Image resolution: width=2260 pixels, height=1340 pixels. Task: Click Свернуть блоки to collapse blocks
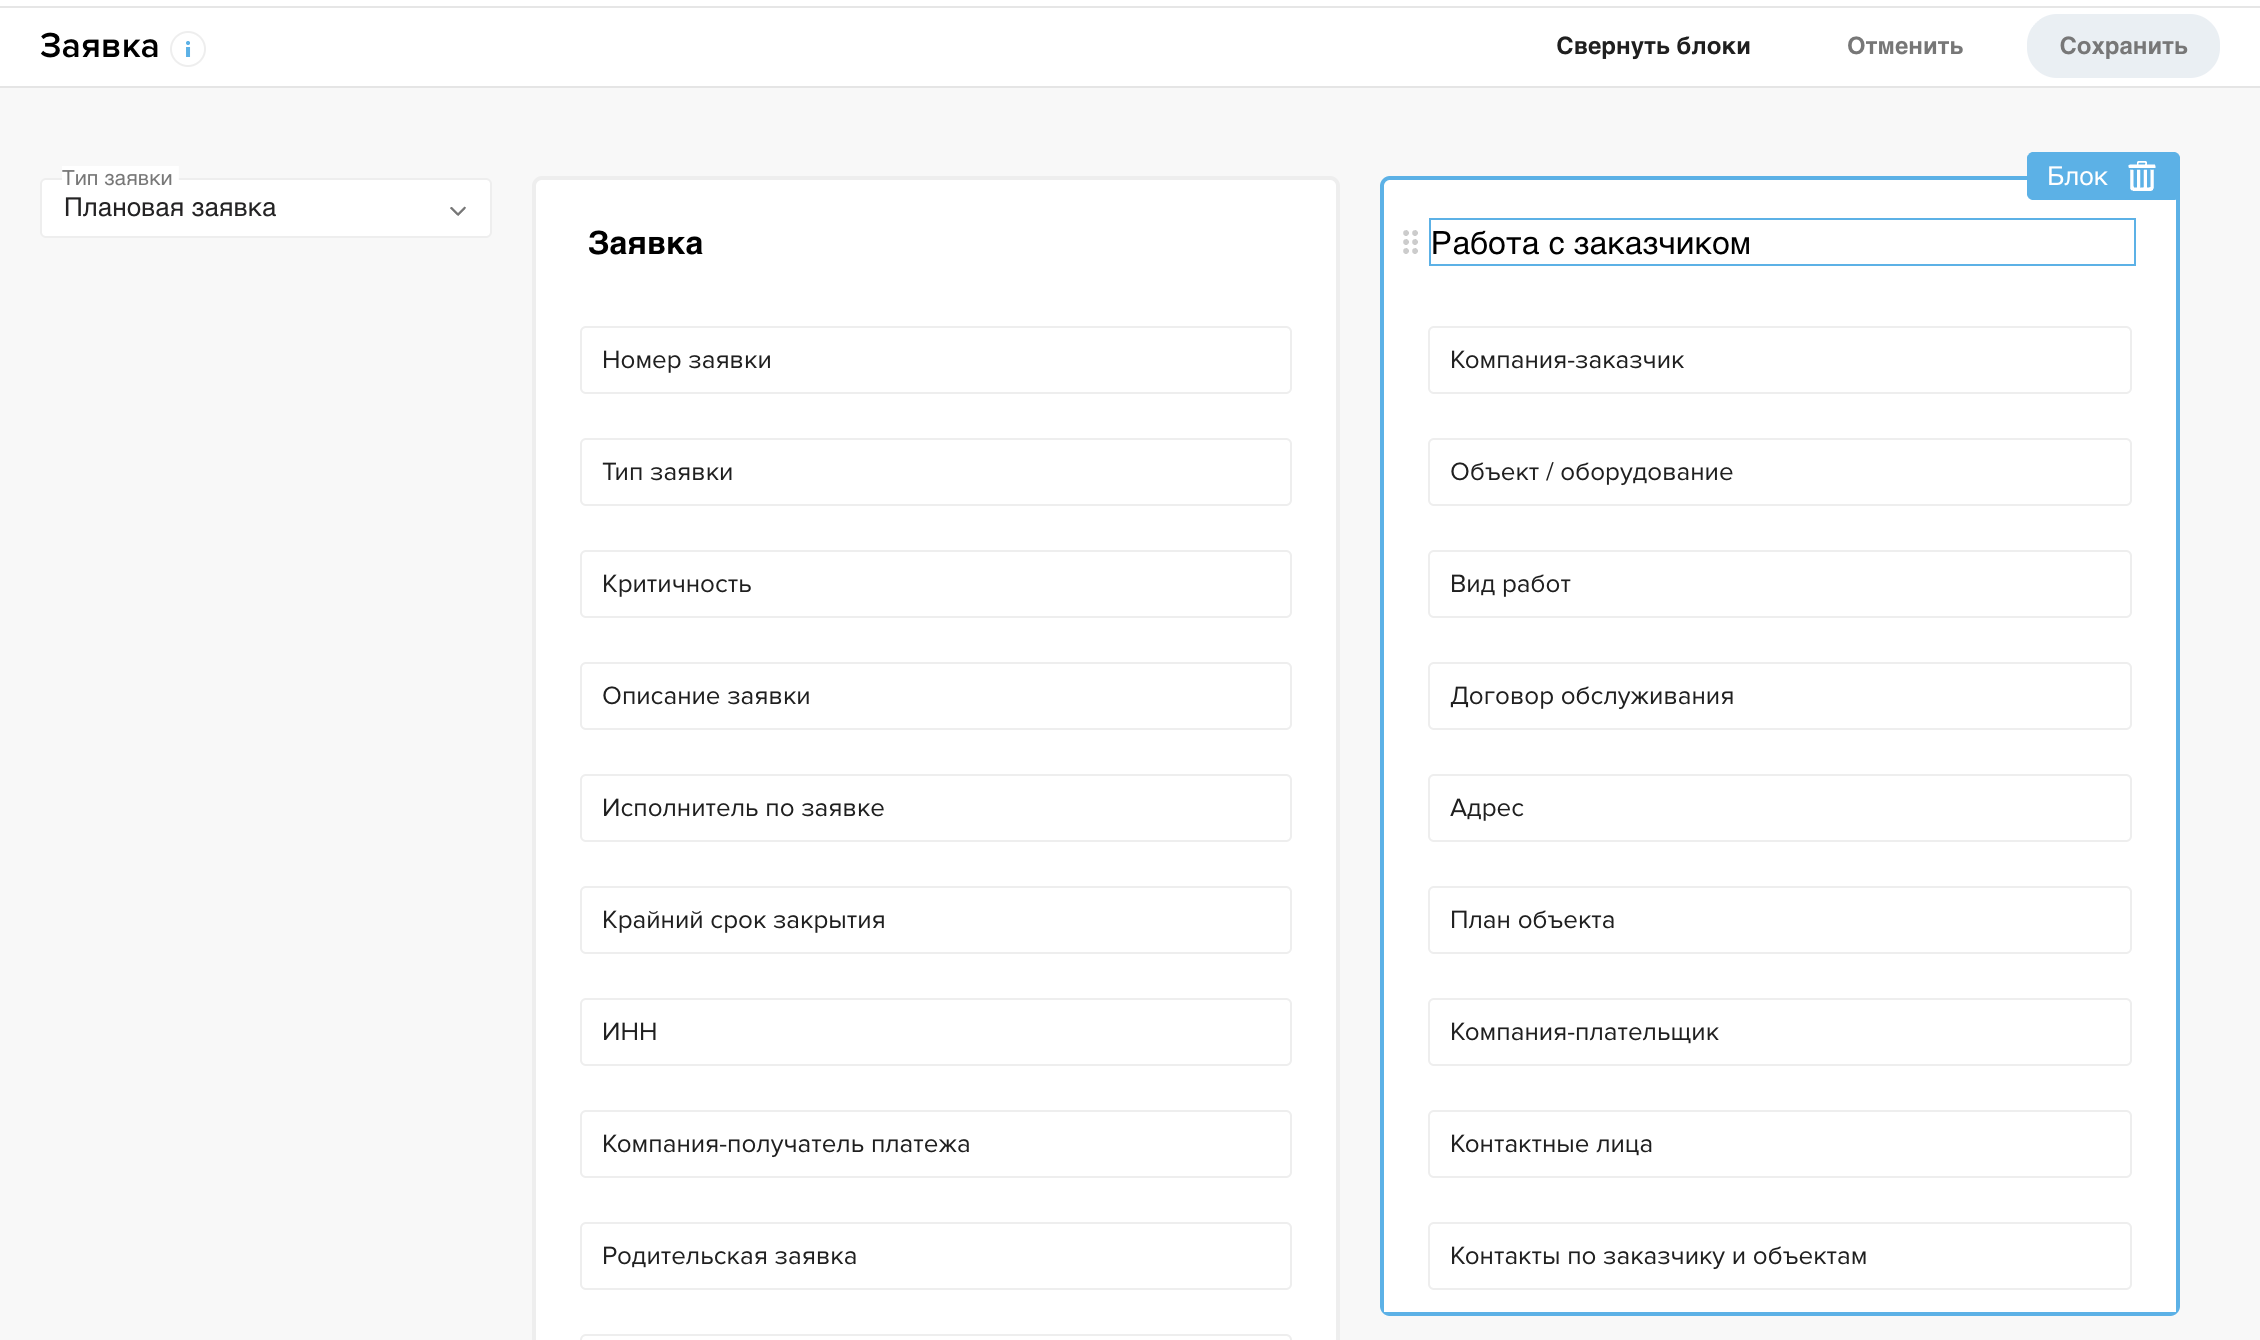pos(1652,46)
